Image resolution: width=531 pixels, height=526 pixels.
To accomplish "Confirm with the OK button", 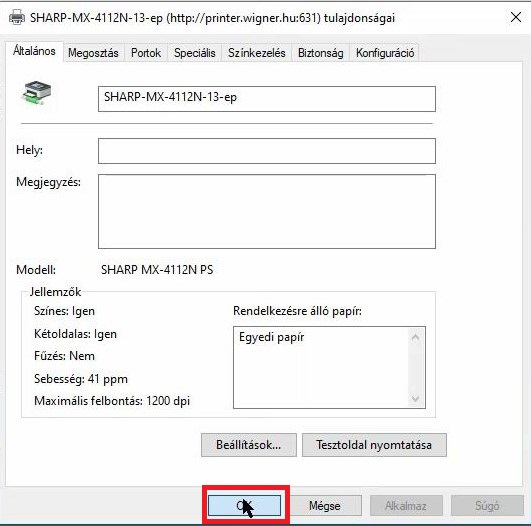I will point(245,506).
